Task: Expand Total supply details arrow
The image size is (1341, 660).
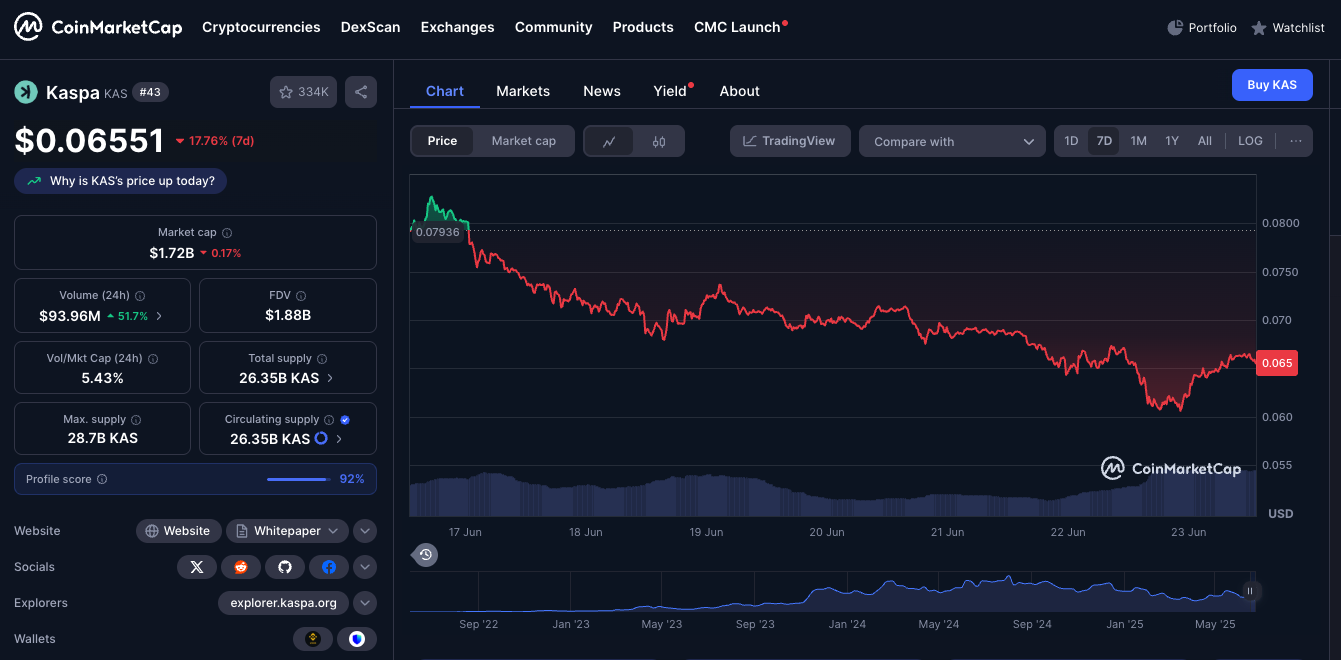Action: point(330,378)
